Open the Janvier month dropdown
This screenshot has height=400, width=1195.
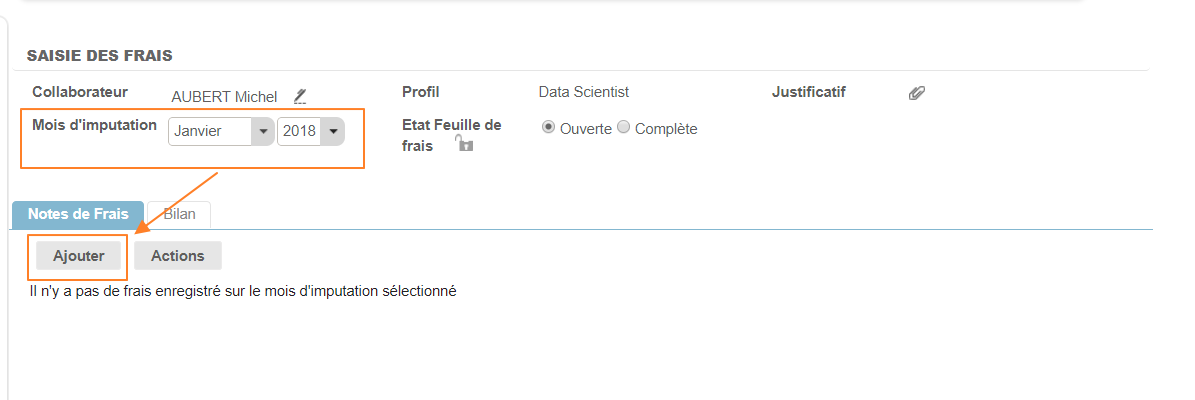point(221,131)
